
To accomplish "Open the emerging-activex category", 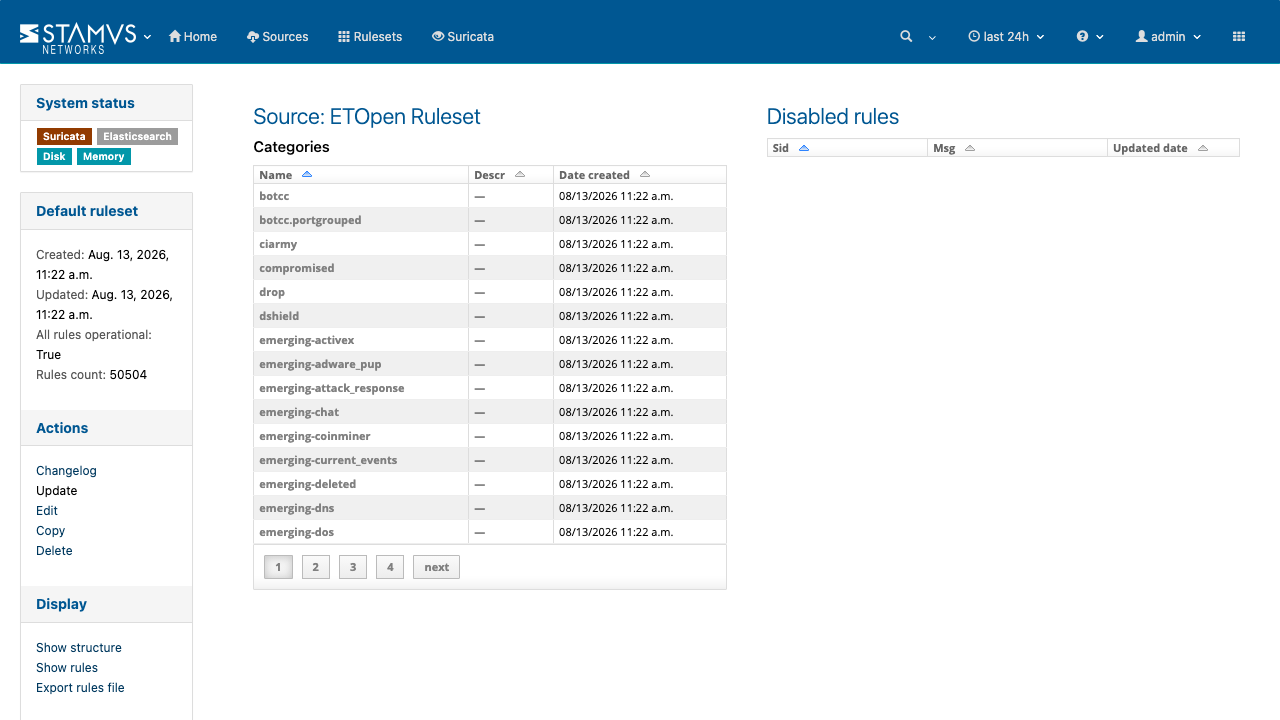I will coord(307,340).
